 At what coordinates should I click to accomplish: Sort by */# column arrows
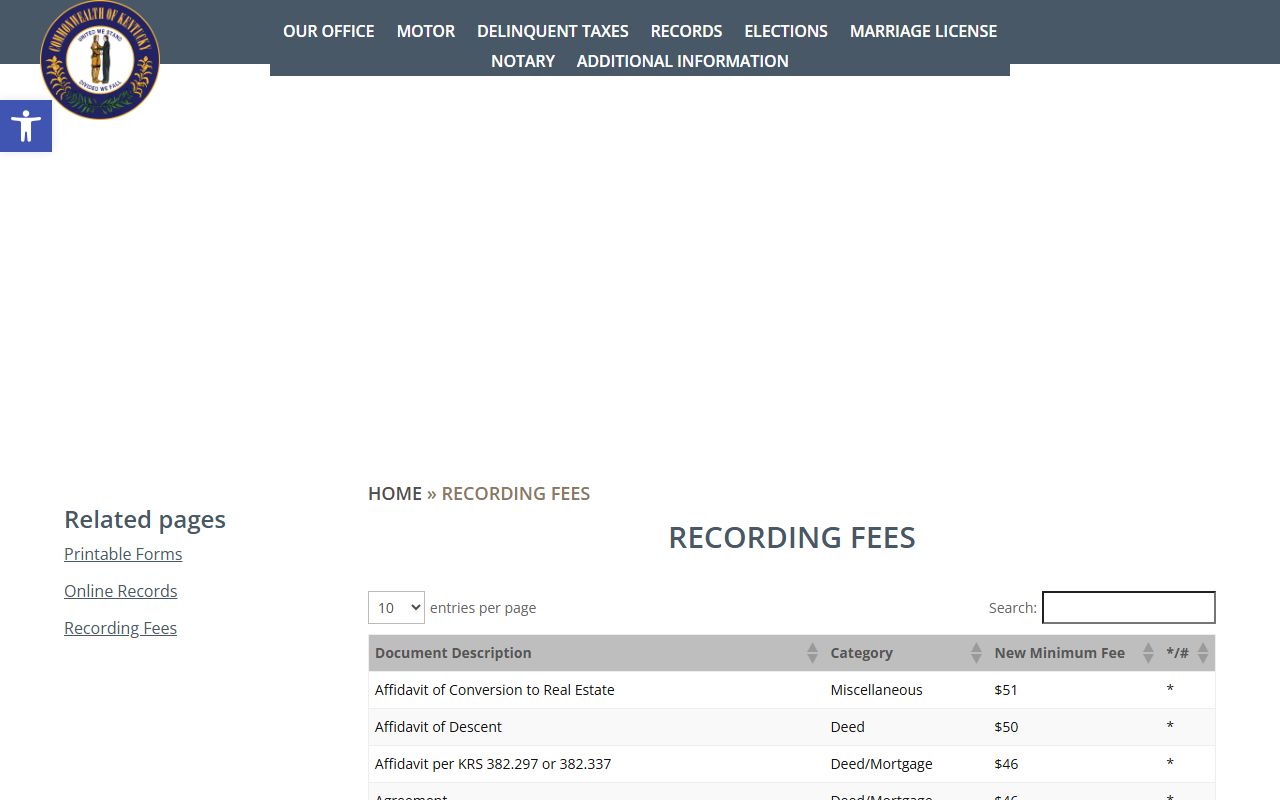click(x=1203, y=653)
